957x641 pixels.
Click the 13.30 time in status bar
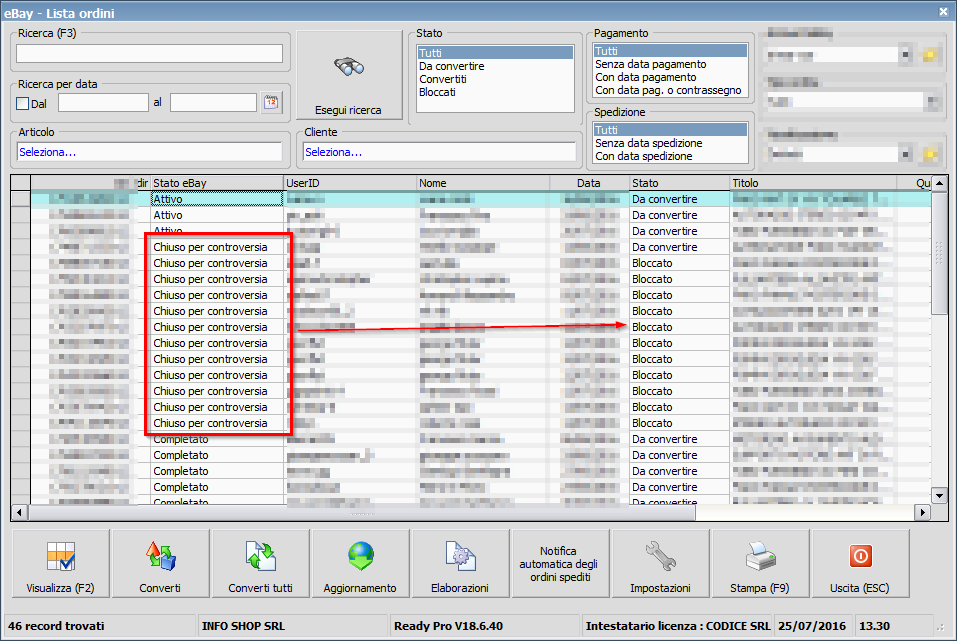(875, 626)
